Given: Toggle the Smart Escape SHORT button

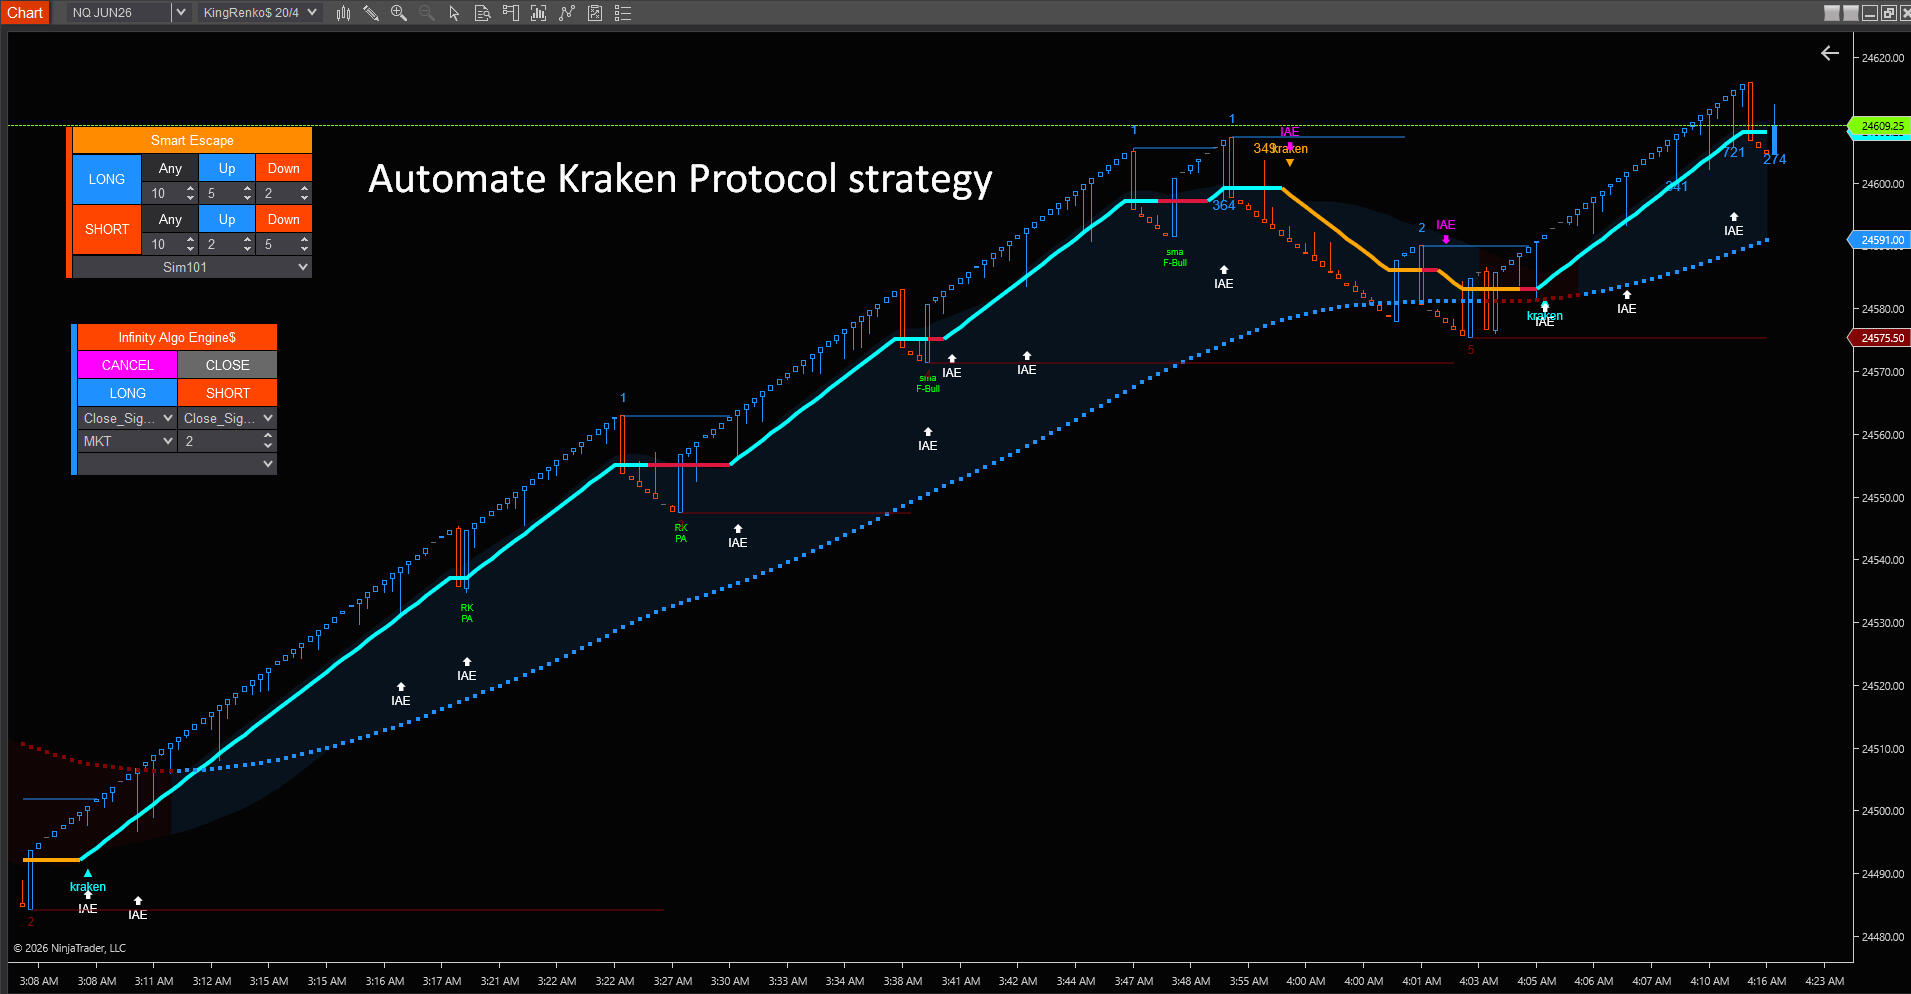Looking at the screenshot, I should [107, 230].
